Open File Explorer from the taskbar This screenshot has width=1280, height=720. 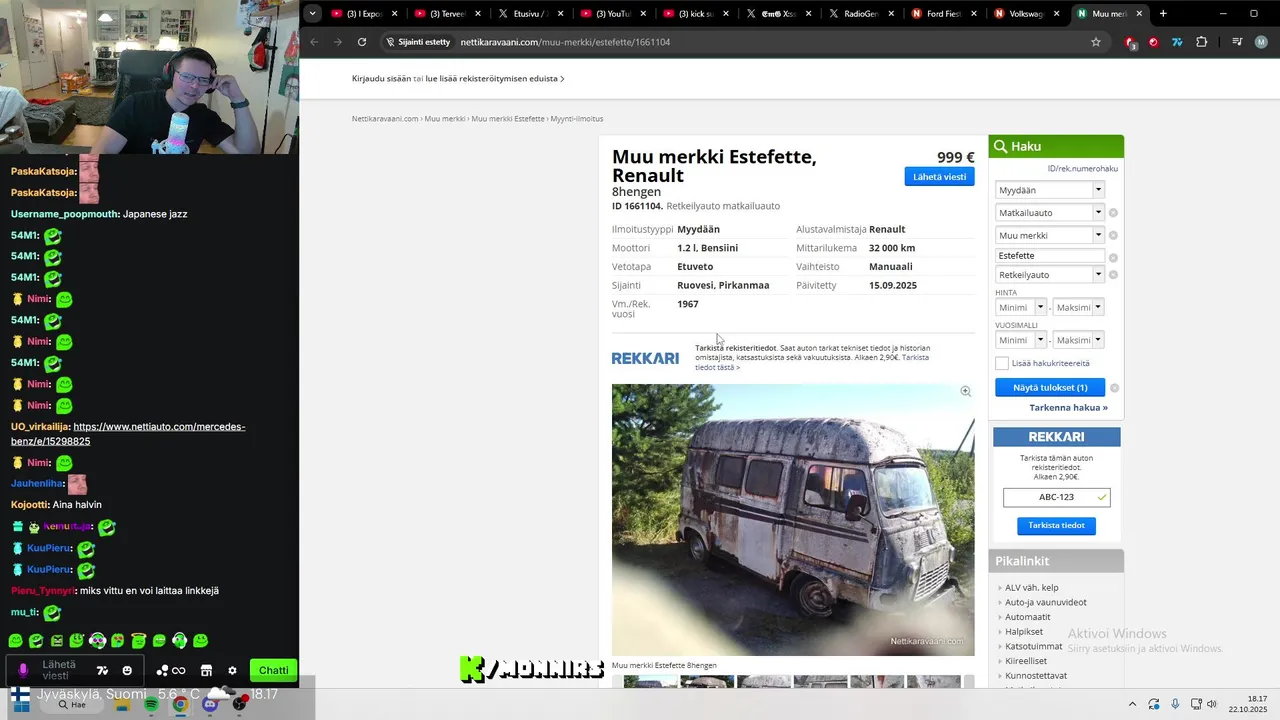pyautogui.click(x=122, y=704)
